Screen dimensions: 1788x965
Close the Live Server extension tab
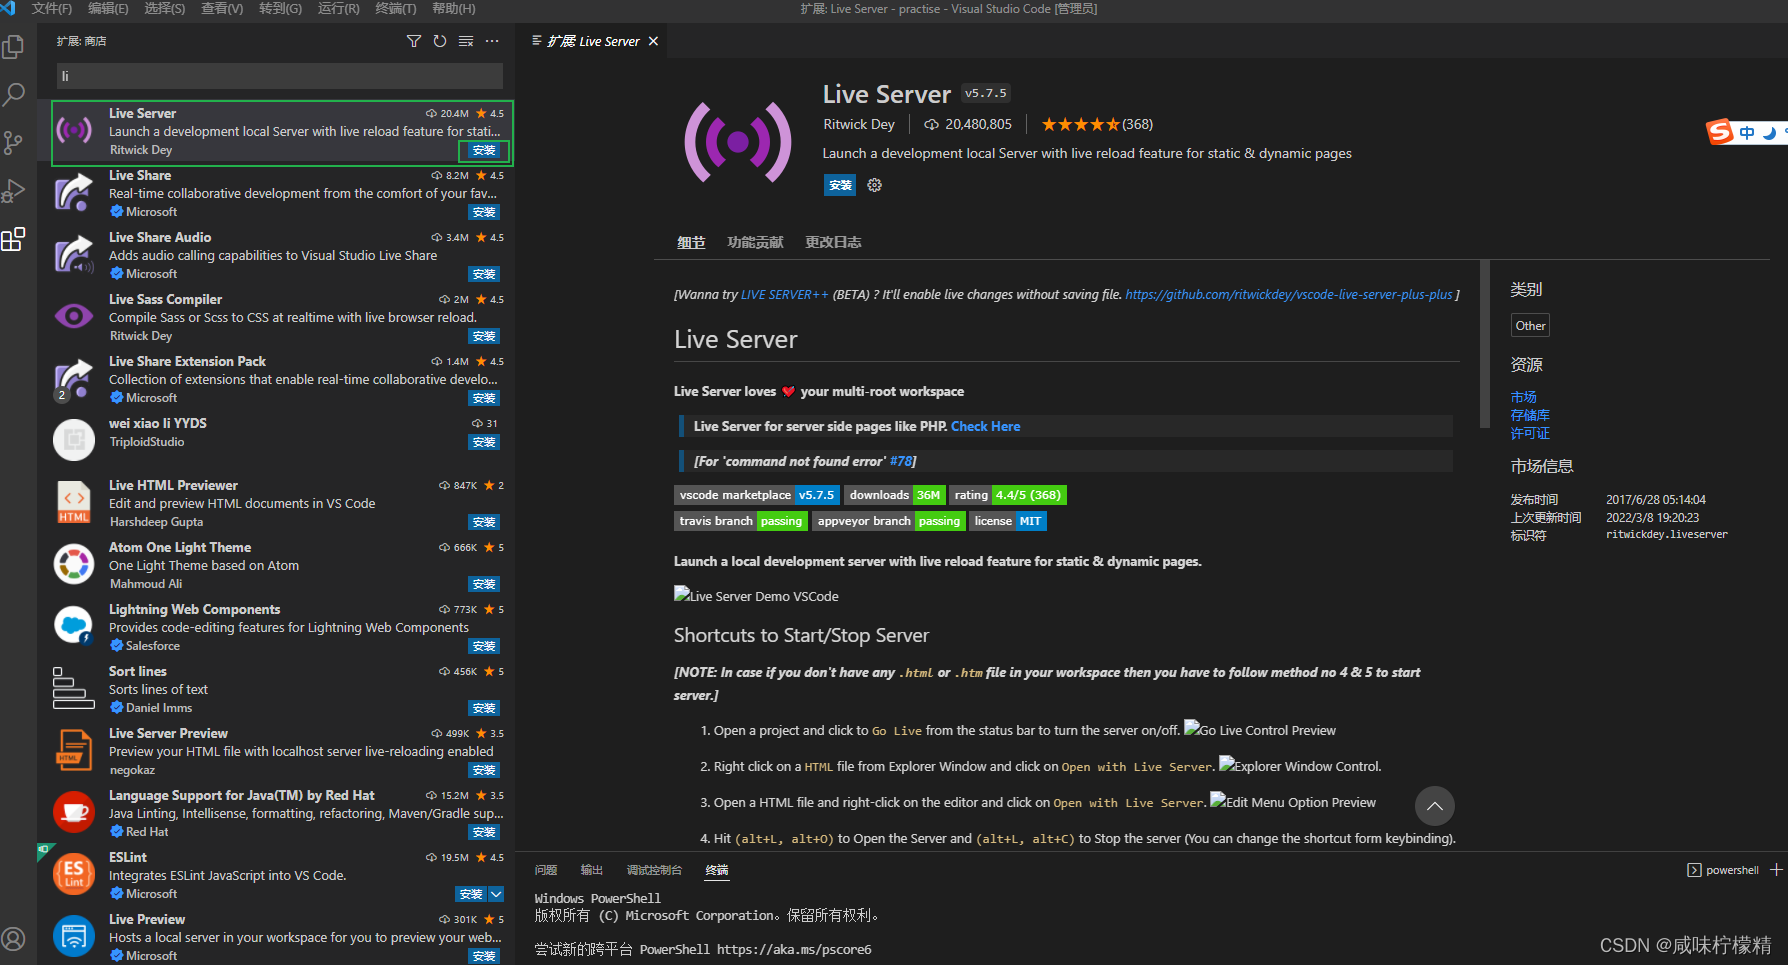pos(653,41)
